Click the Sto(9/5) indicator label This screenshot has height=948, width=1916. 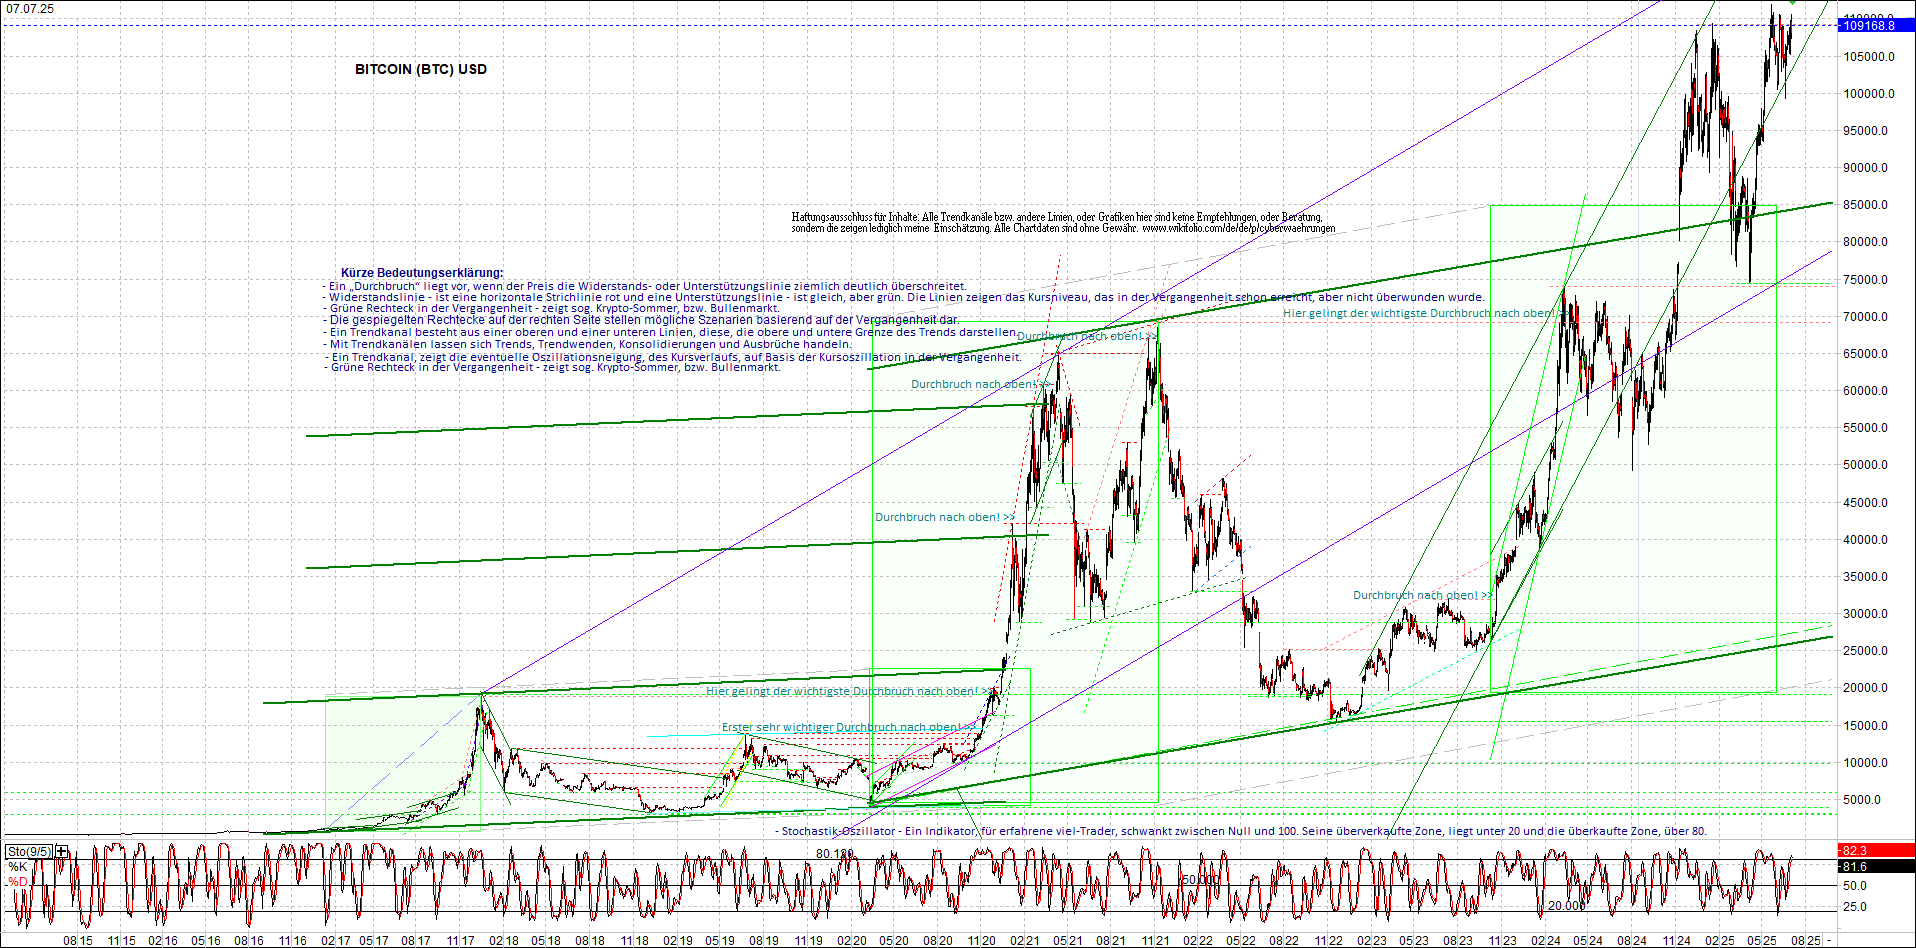click(x=30, y=850)
